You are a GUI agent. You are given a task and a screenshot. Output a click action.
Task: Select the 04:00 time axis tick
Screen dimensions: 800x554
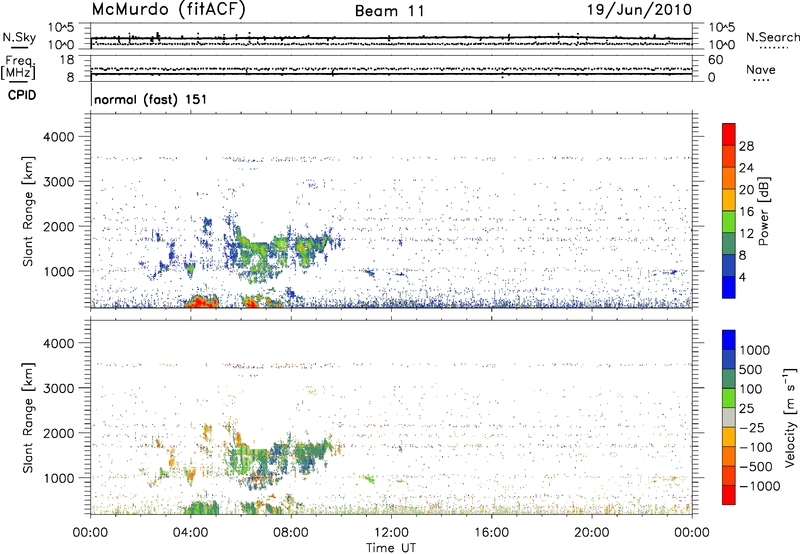click(x=191, y=533)
